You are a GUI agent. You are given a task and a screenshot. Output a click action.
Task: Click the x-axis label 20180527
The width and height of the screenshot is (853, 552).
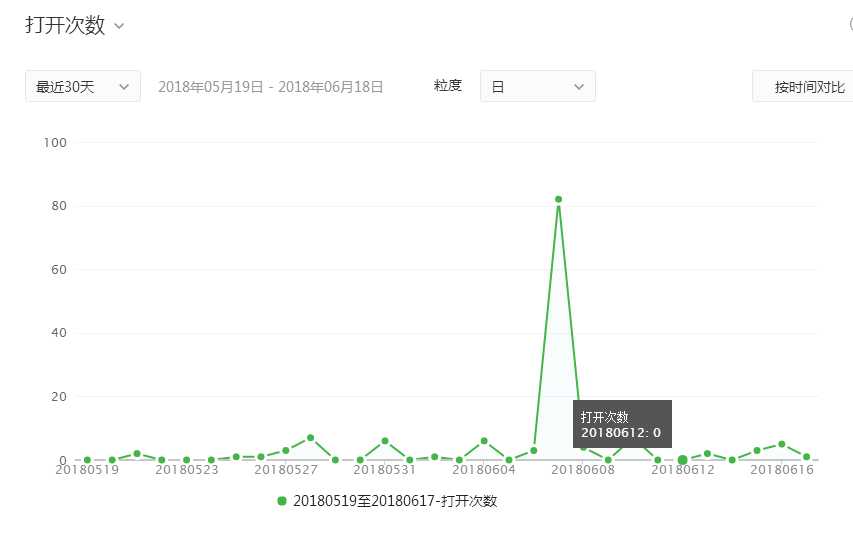pos(286,469)
